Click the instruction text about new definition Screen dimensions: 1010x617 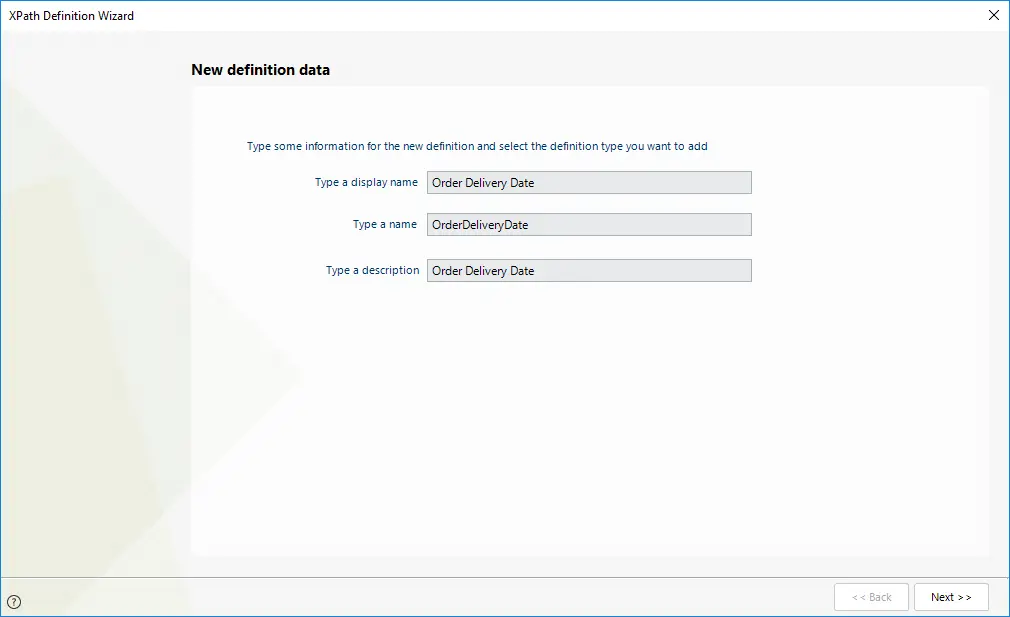[477, 146]
